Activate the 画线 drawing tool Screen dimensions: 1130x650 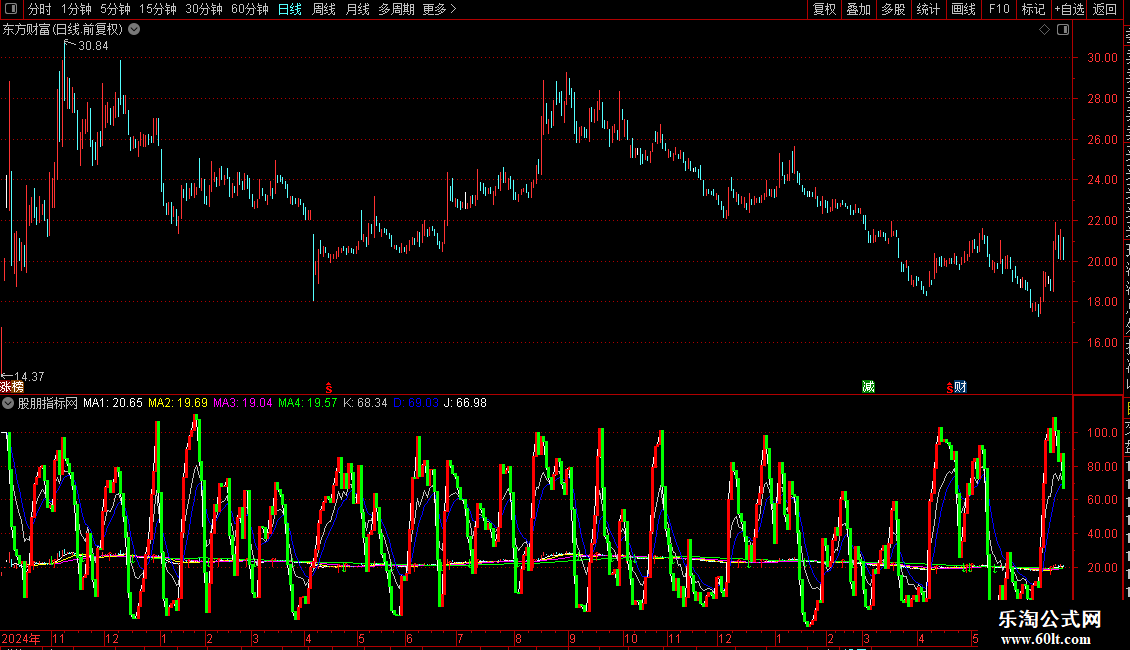tap(964, 9)
